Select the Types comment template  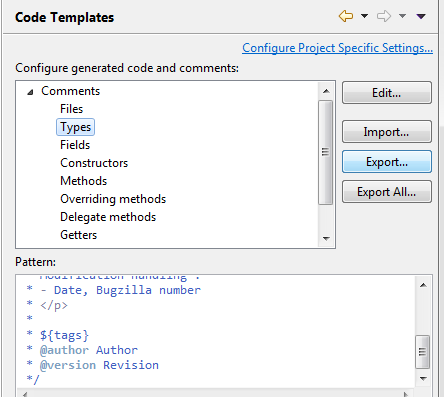75,127
